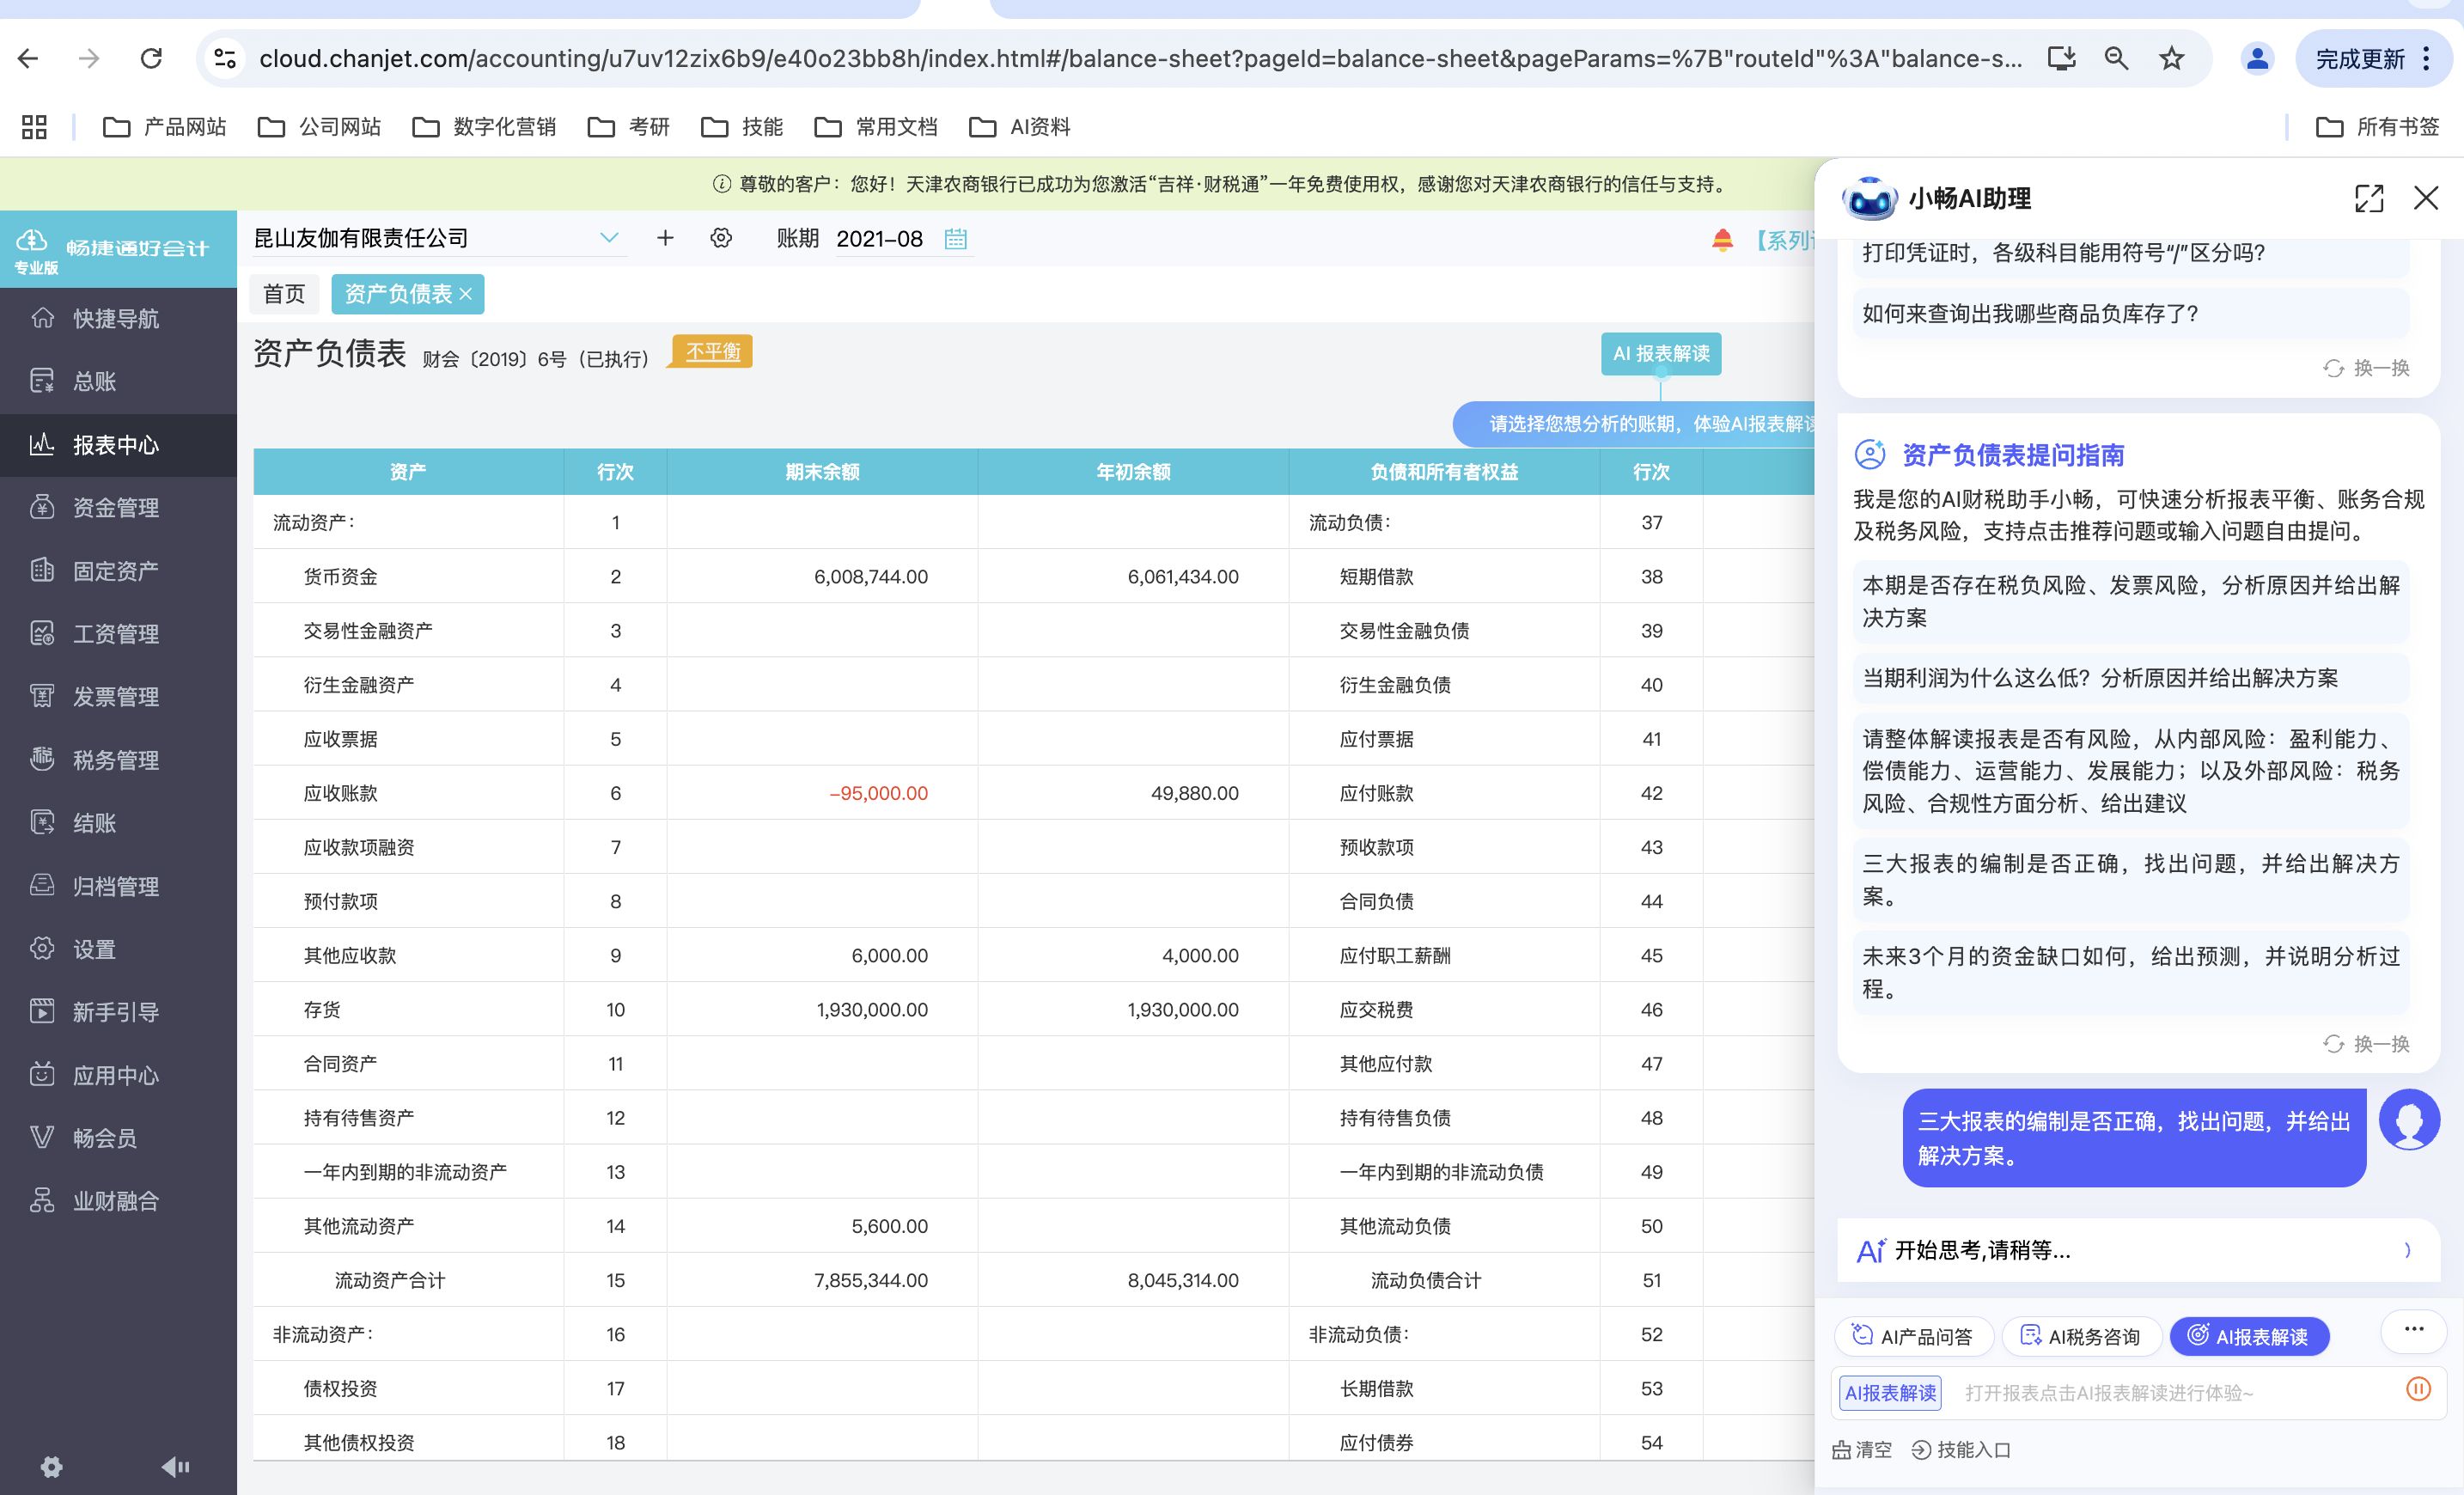Click the notification bell icon
The height and width of the screenshot is (1495, 2464).
coord(1722,240)
